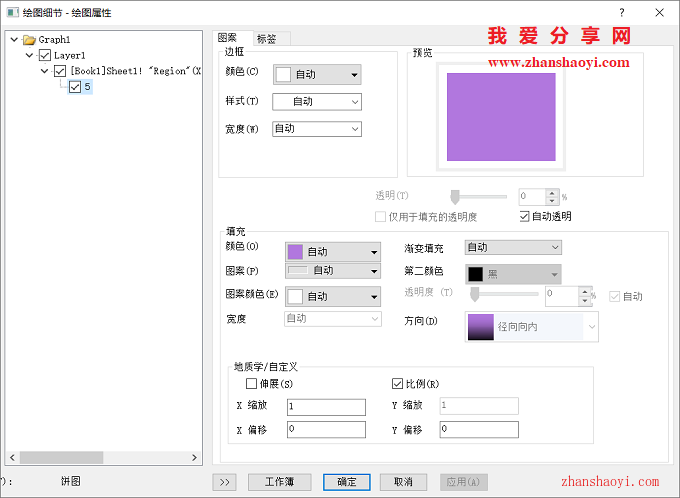Open the border 样式(T) dropdown

(x=317, y=102)
